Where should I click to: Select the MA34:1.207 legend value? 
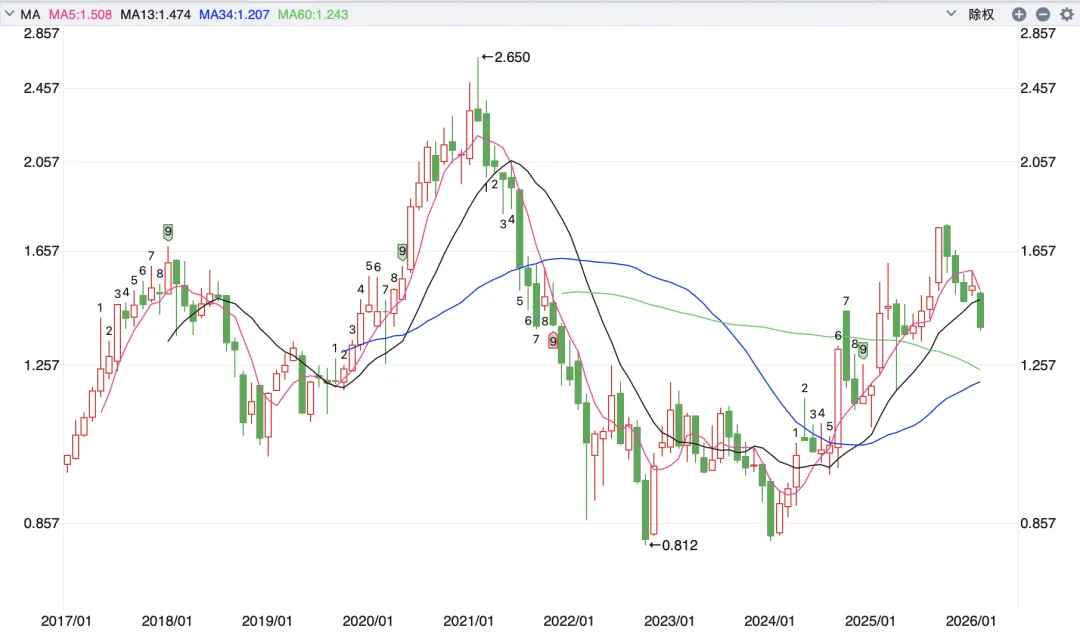coord(234,14)
